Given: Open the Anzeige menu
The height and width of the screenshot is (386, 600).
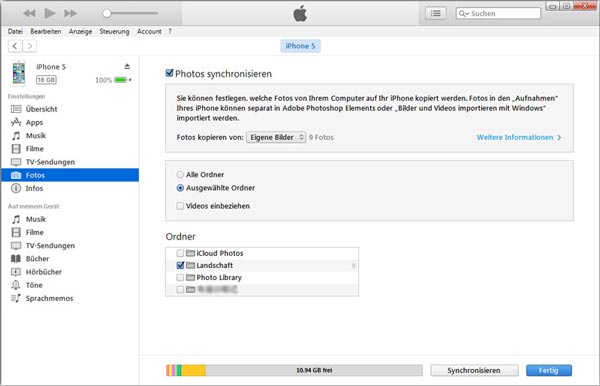Looking at the screenshot, I should coord(80,31).
